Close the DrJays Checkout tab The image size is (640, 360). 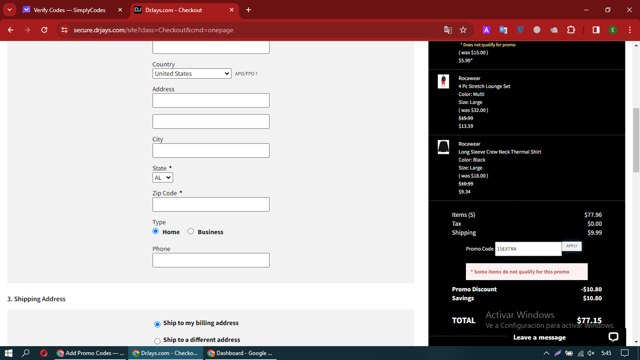[x=231, y=10]
